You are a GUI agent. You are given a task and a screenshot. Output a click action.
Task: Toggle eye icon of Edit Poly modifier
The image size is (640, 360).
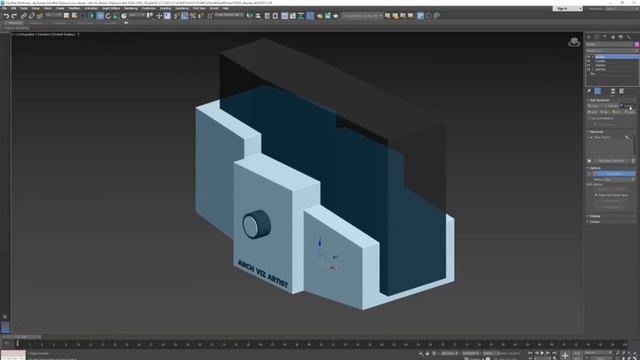tap(588, 69)
